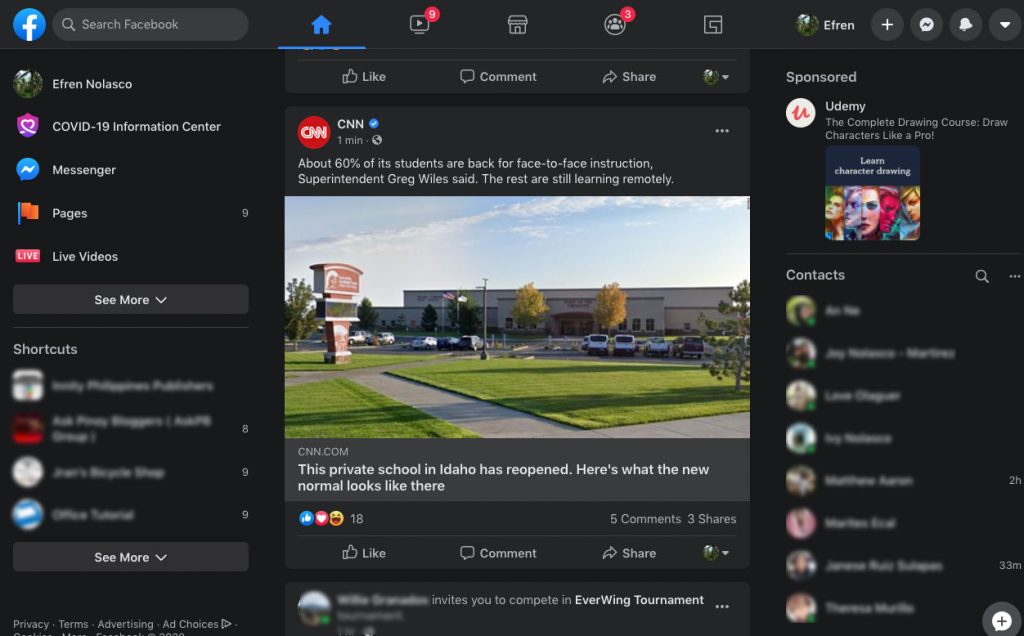
Task: Open options for EverWing Tournament post
Action: 722,607
